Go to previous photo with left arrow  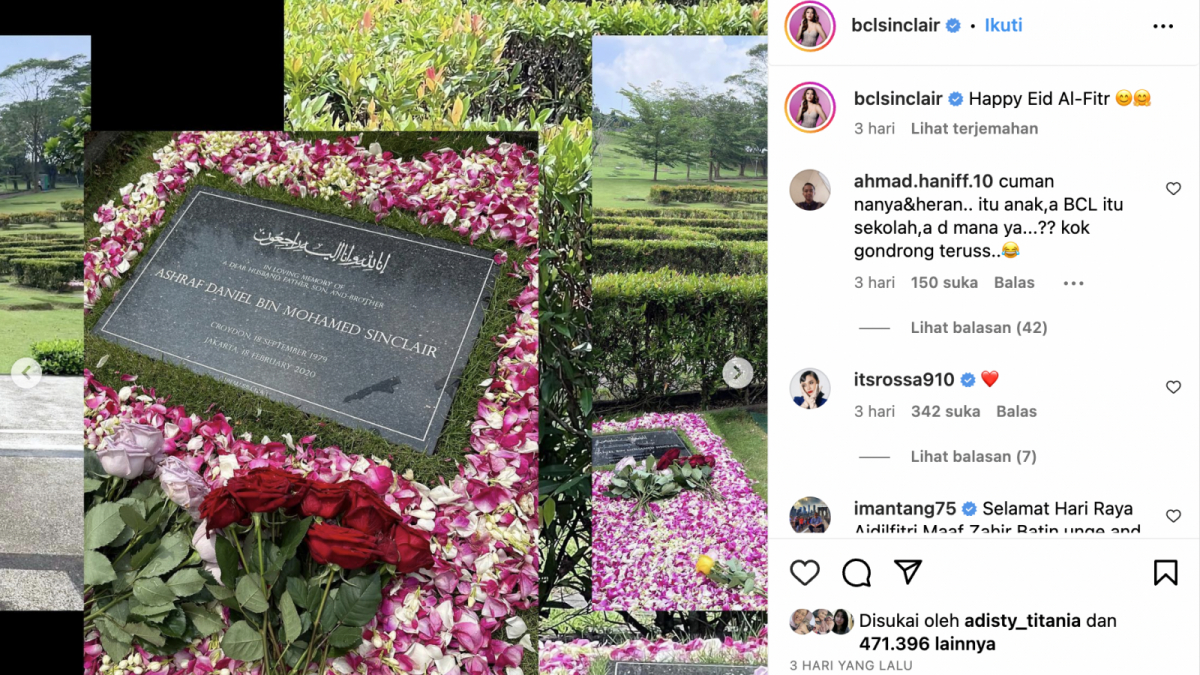click(26, 373)
